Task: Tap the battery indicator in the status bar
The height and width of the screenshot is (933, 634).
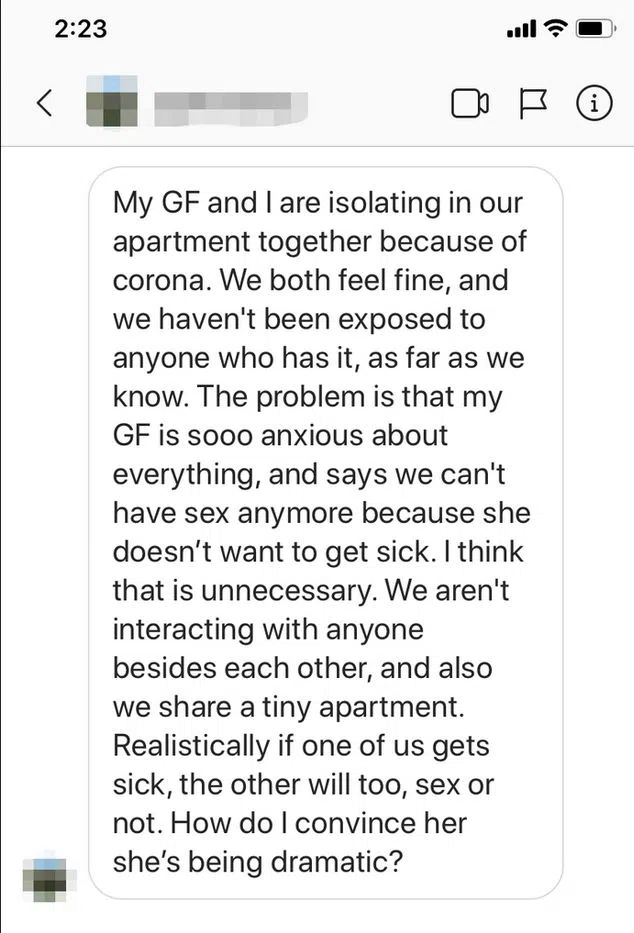Action: point(597,30)
